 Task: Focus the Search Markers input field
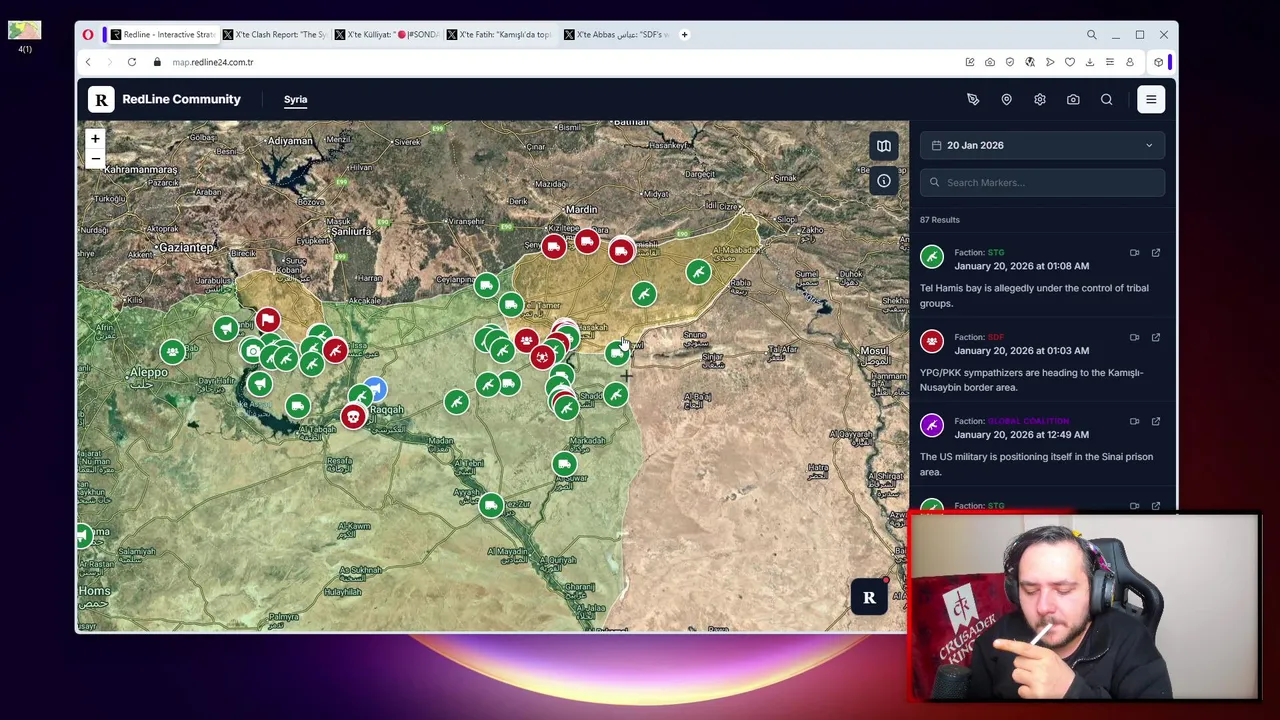pyautogui.click(x=1042, y=182)
